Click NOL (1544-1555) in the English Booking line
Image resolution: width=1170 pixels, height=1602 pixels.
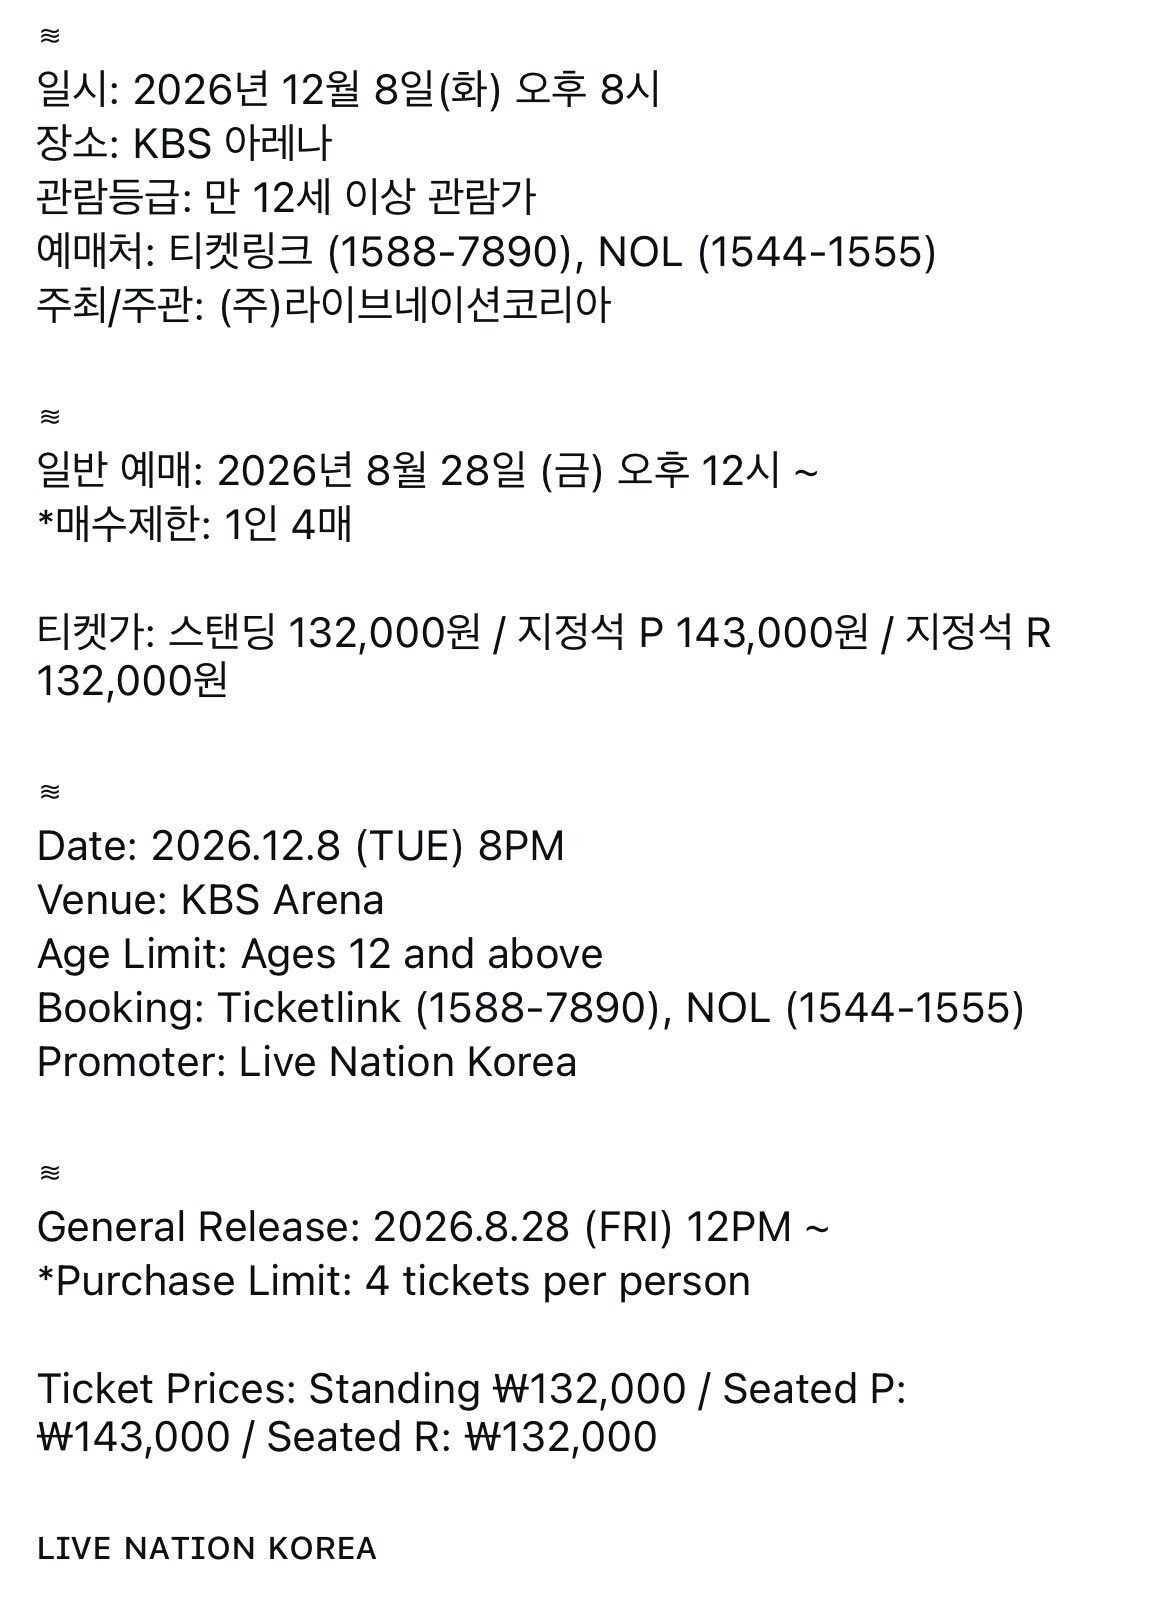click(855, 1008)
